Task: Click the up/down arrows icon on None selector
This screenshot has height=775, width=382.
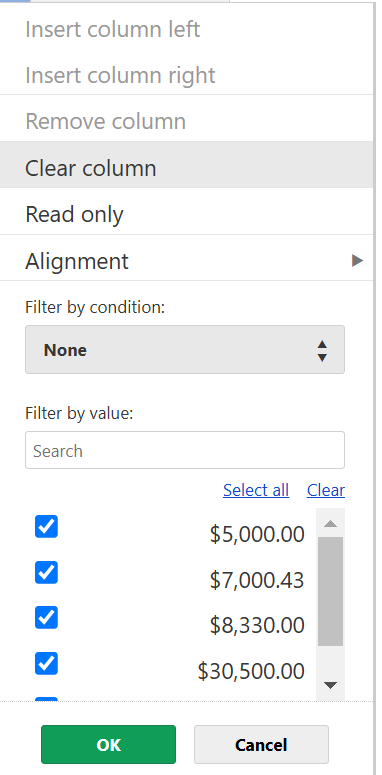Action: point(322,350)
